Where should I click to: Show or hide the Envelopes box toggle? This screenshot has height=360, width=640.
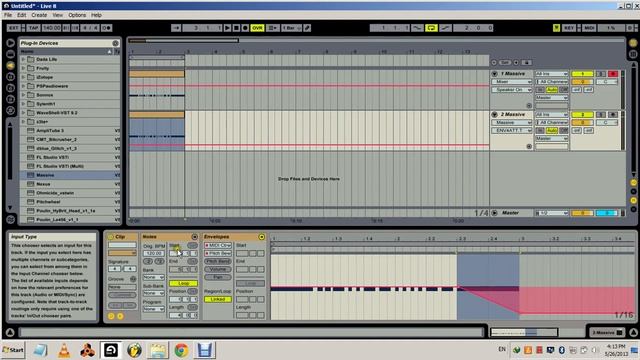click(262, 237)
